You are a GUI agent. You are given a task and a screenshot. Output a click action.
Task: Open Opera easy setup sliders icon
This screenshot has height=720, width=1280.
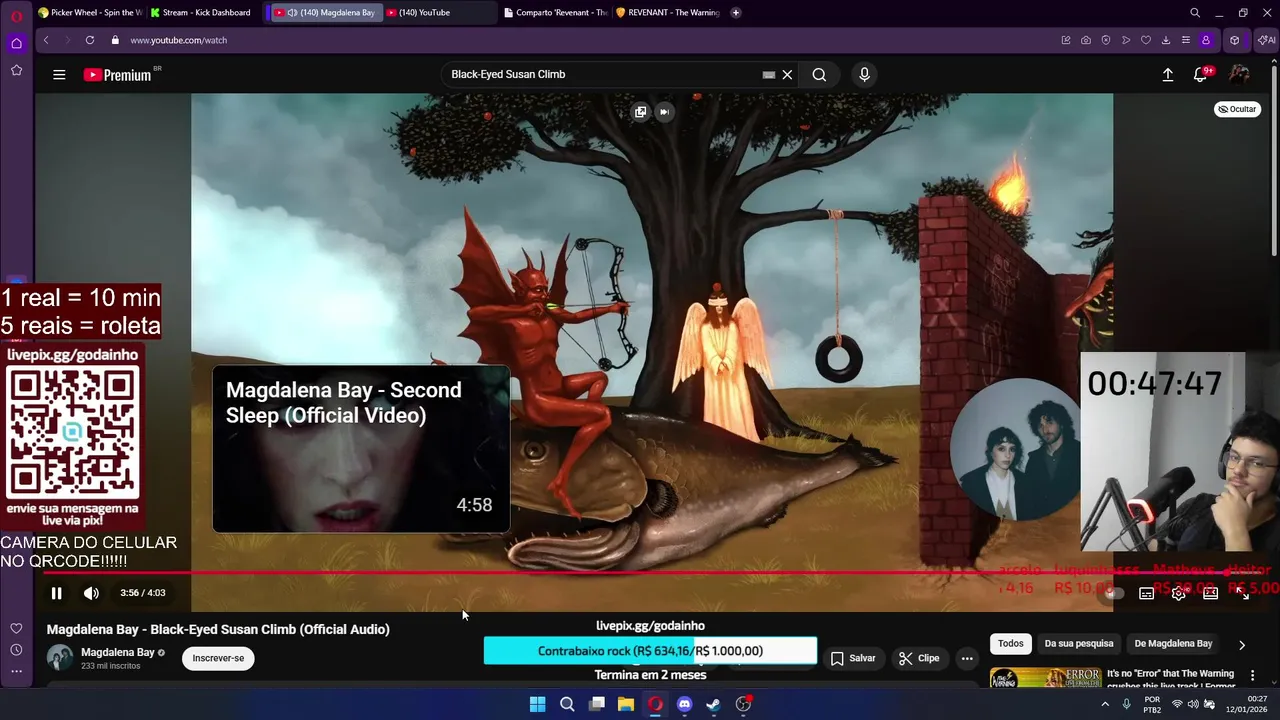tap(1186, 40)
